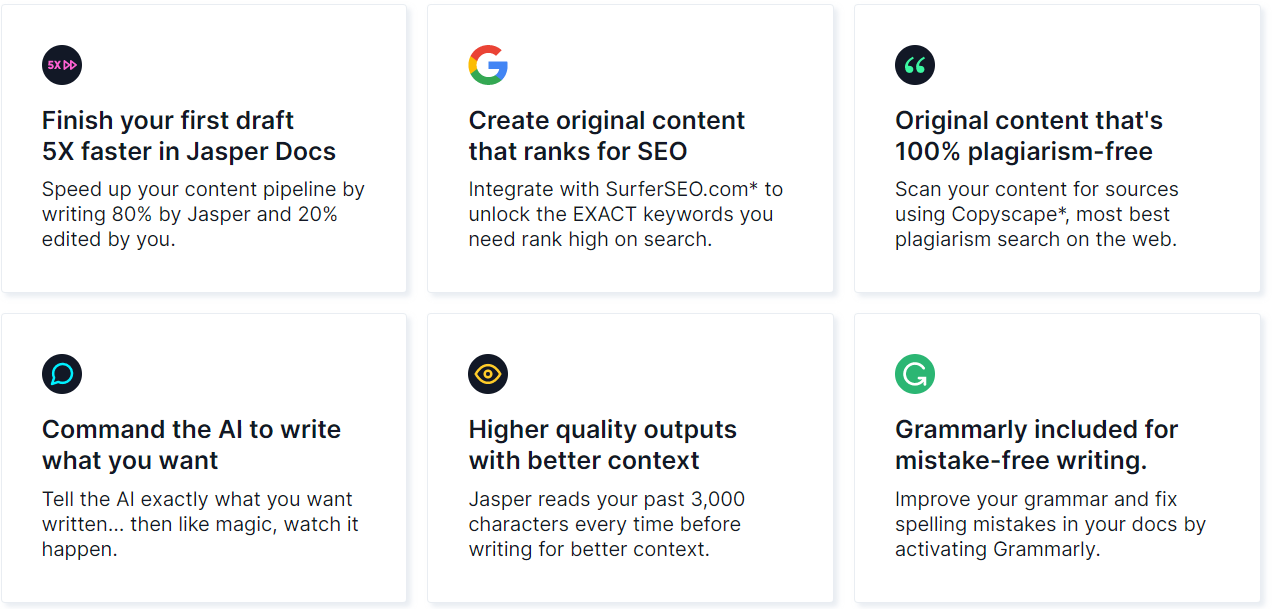The width and height of the screenshot is (1272, 609).
Task: Click the 5X fast-forward icon
Action: point(62,65)
